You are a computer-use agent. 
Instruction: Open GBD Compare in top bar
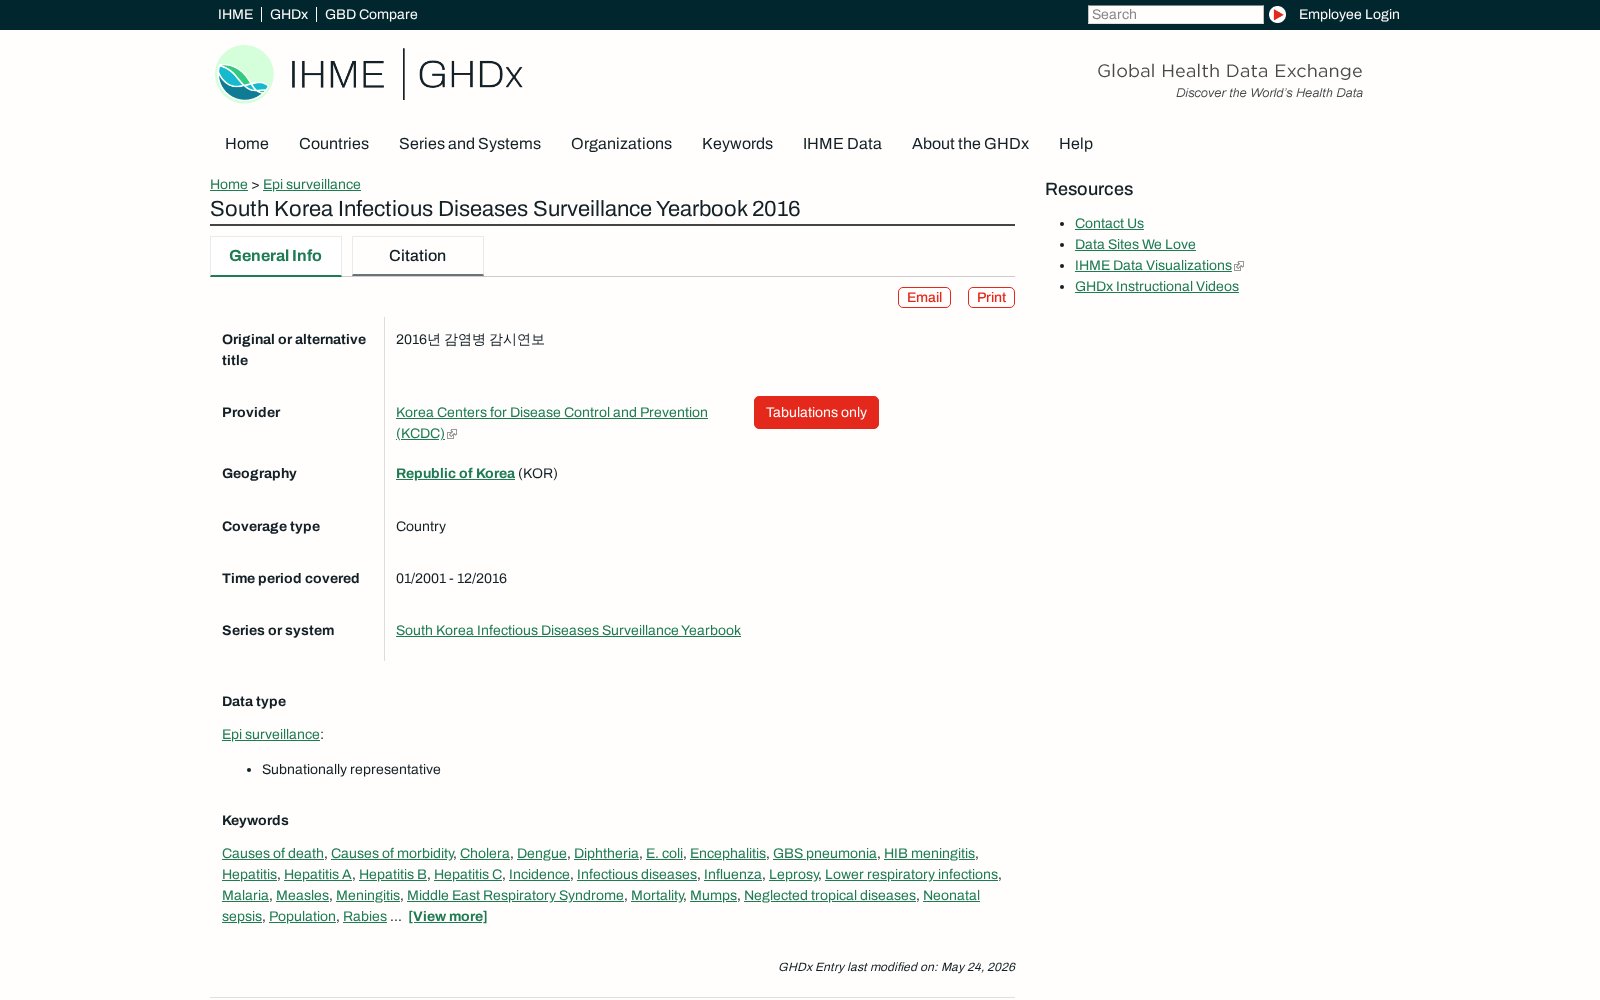[x=371, y=14]
